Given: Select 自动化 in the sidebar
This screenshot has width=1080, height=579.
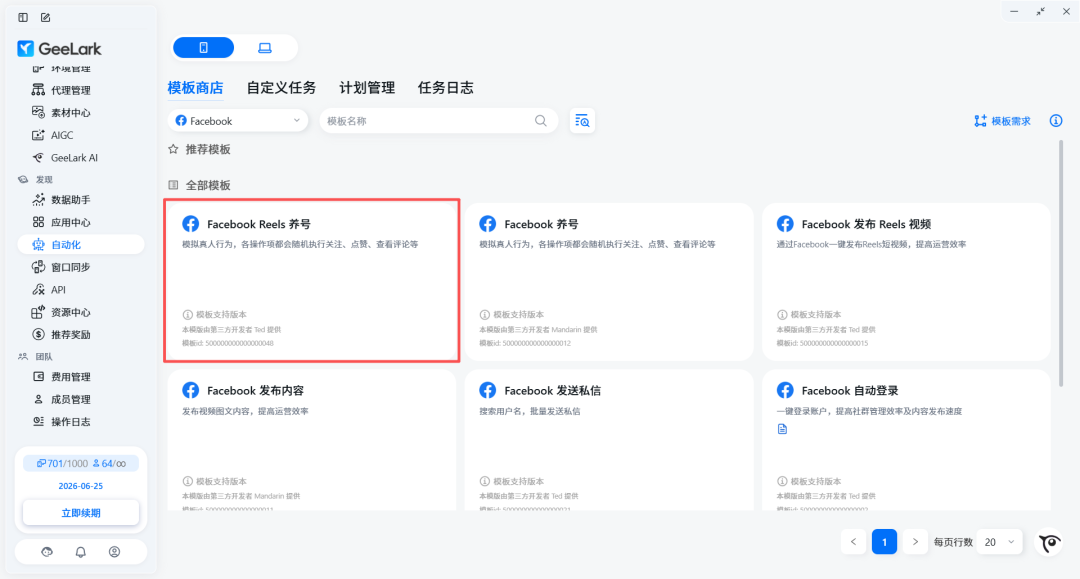Looking at the screenshot, I should click(x=81, y=244).
